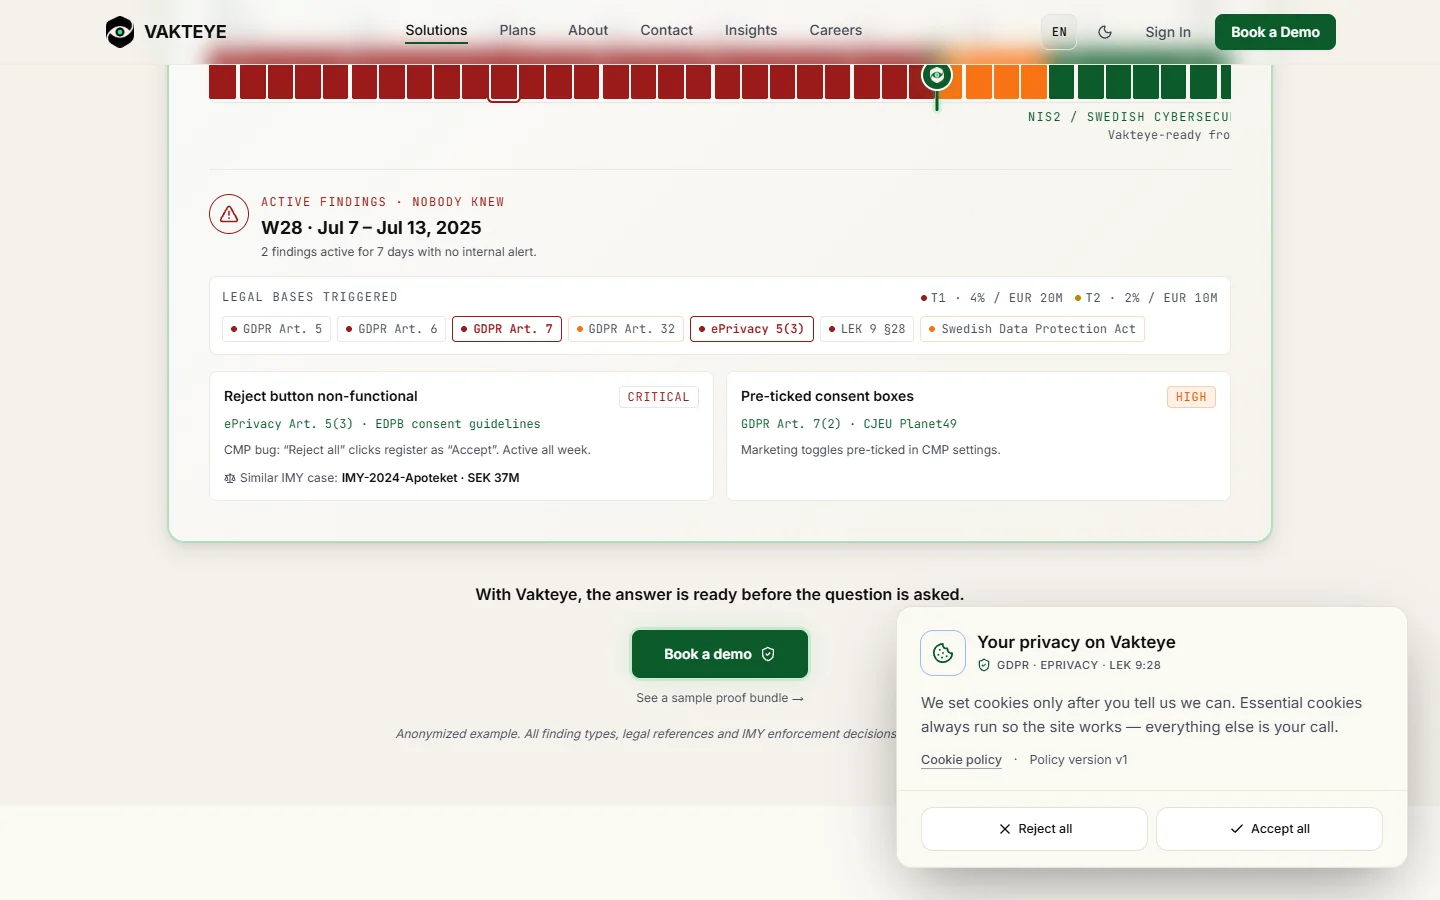This screenshot has height=900, width=1440.
Task: Click the HIGH severity badge
Action: (x=1191, y=397)
